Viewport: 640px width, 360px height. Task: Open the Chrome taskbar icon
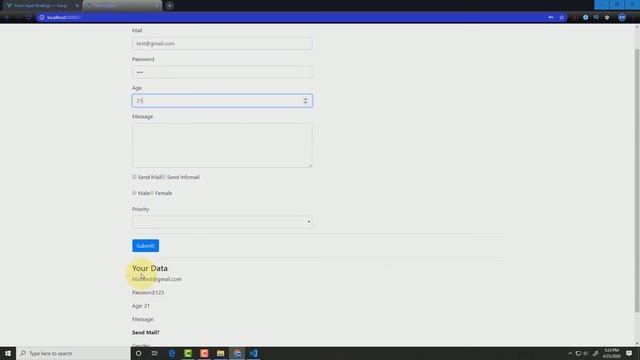(x=237, y=353)
